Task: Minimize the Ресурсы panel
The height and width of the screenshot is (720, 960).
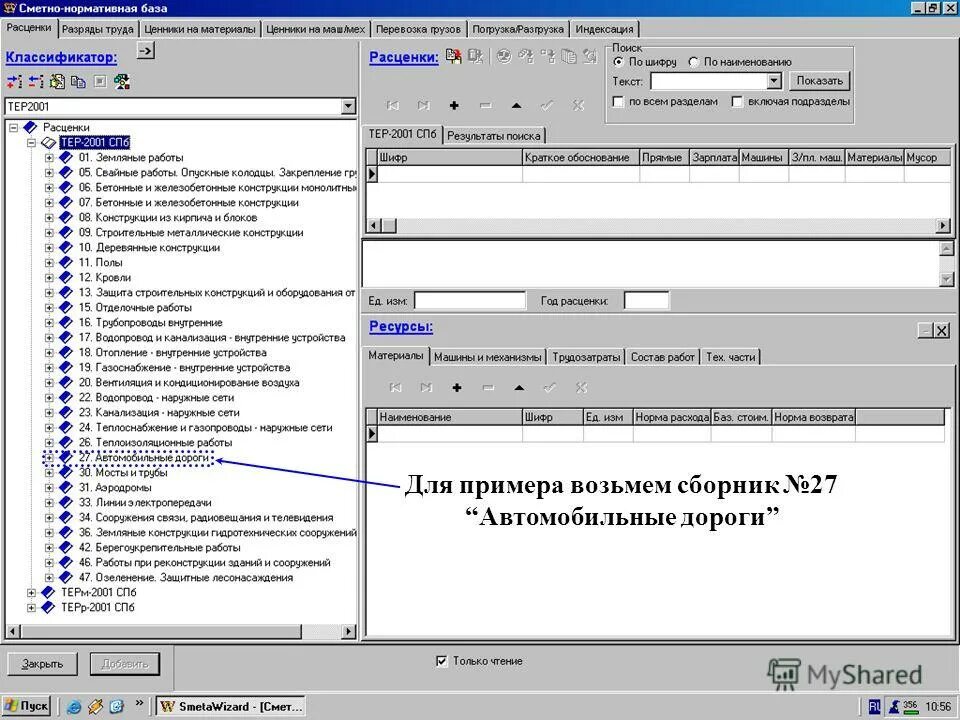Action: [926, 331]
